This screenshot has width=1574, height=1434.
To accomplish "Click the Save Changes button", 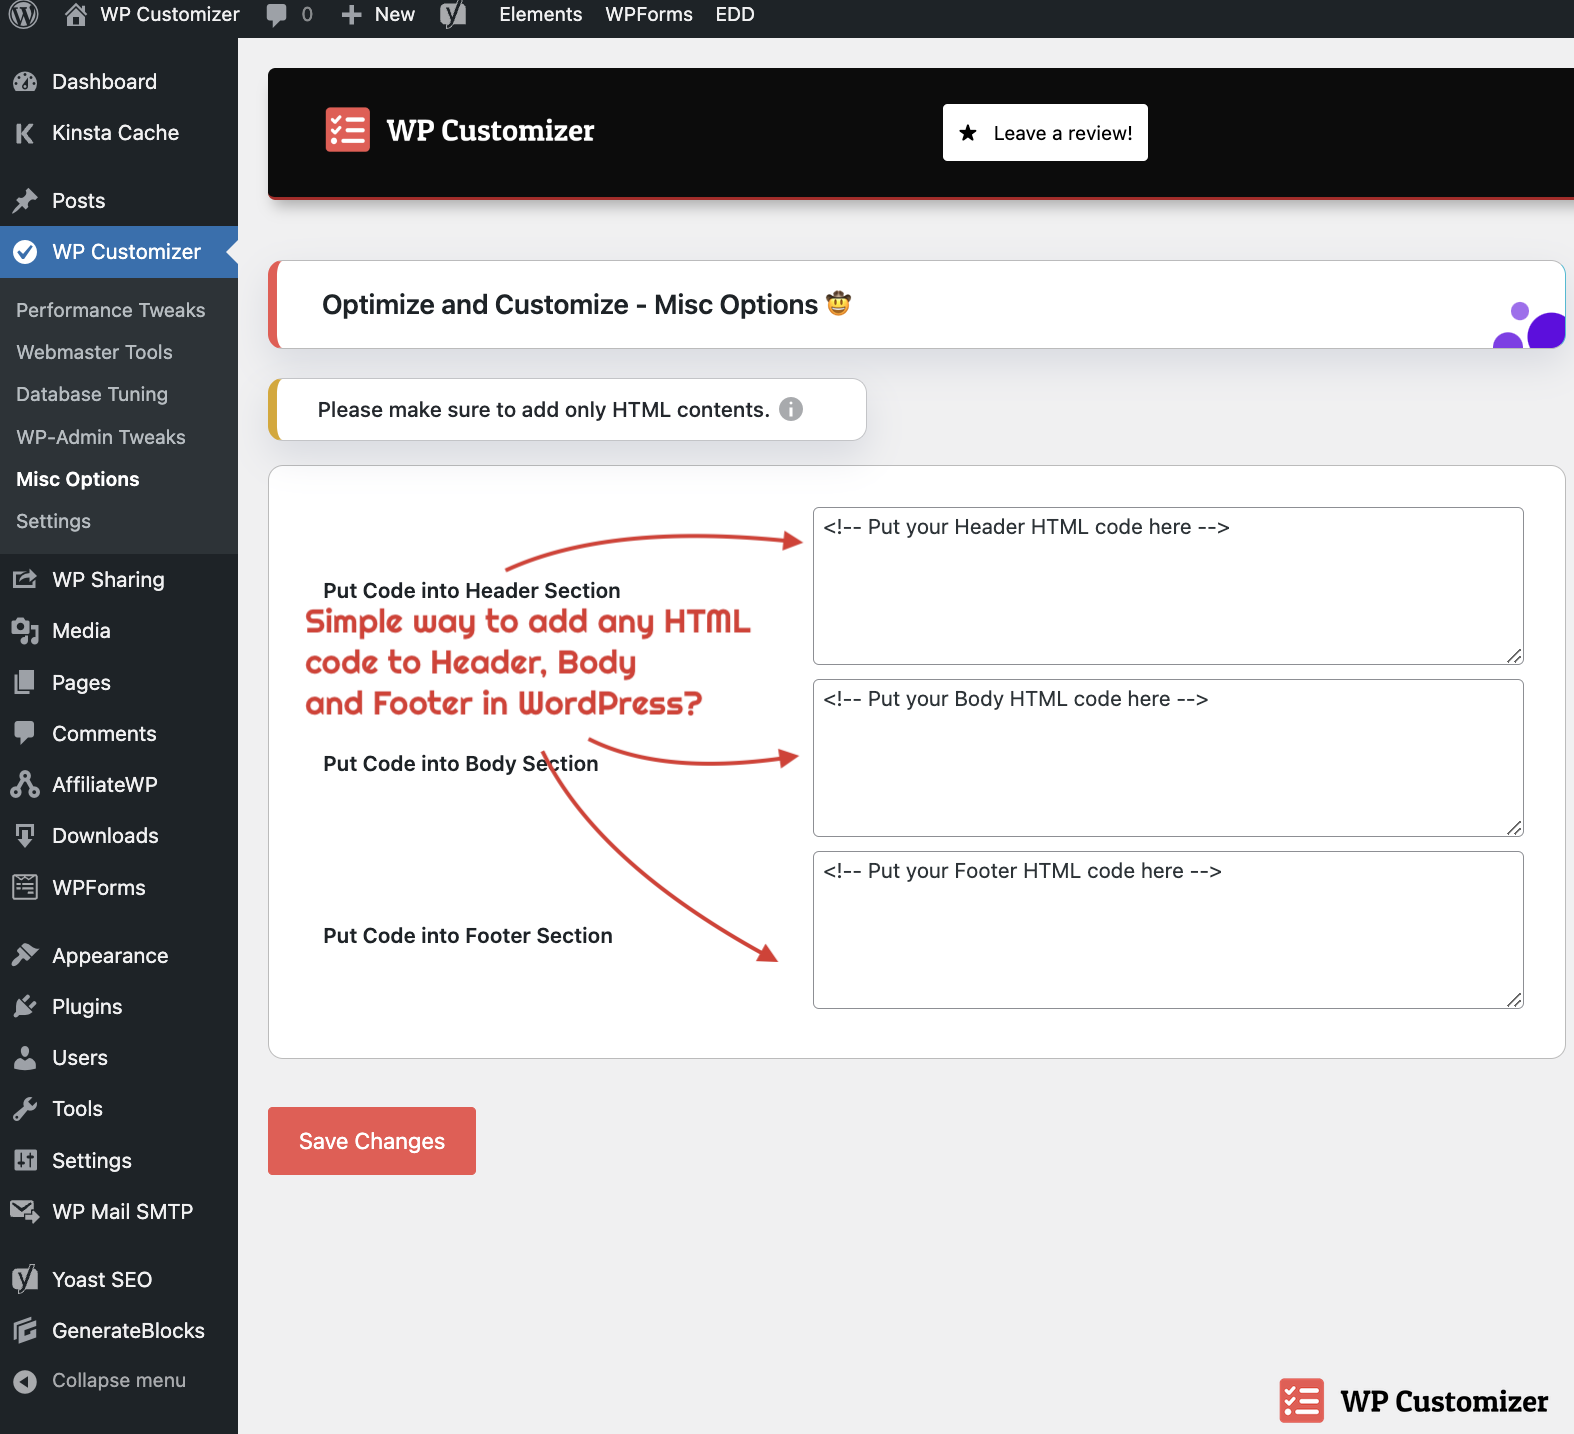I will [372, 1141].
